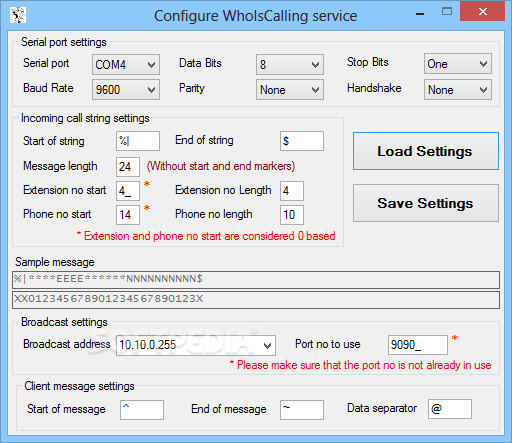Expand the Parity dropdown

point(290,89)
